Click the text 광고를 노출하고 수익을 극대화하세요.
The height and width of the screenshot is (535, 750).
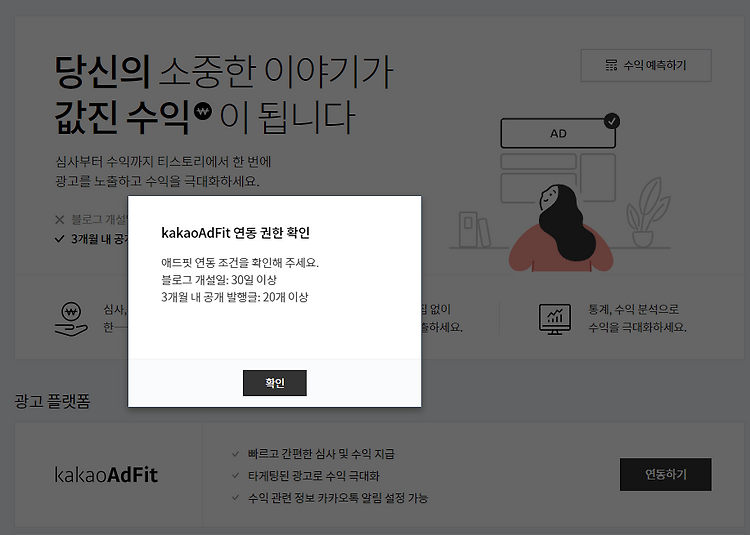click(x=157, y=181)
